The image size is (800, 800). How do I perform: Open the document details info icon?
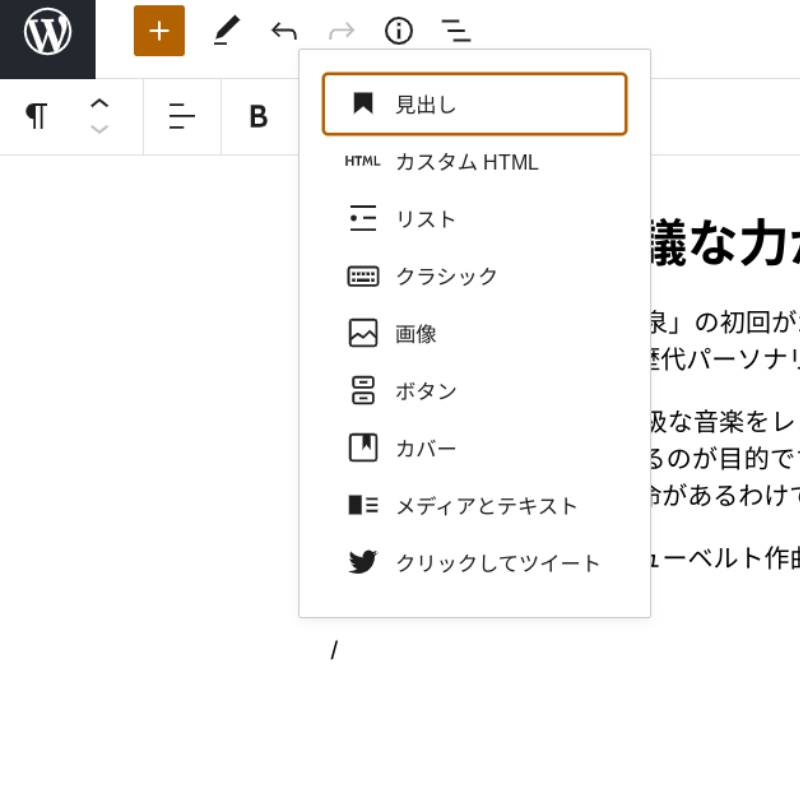tap(399, 31)
